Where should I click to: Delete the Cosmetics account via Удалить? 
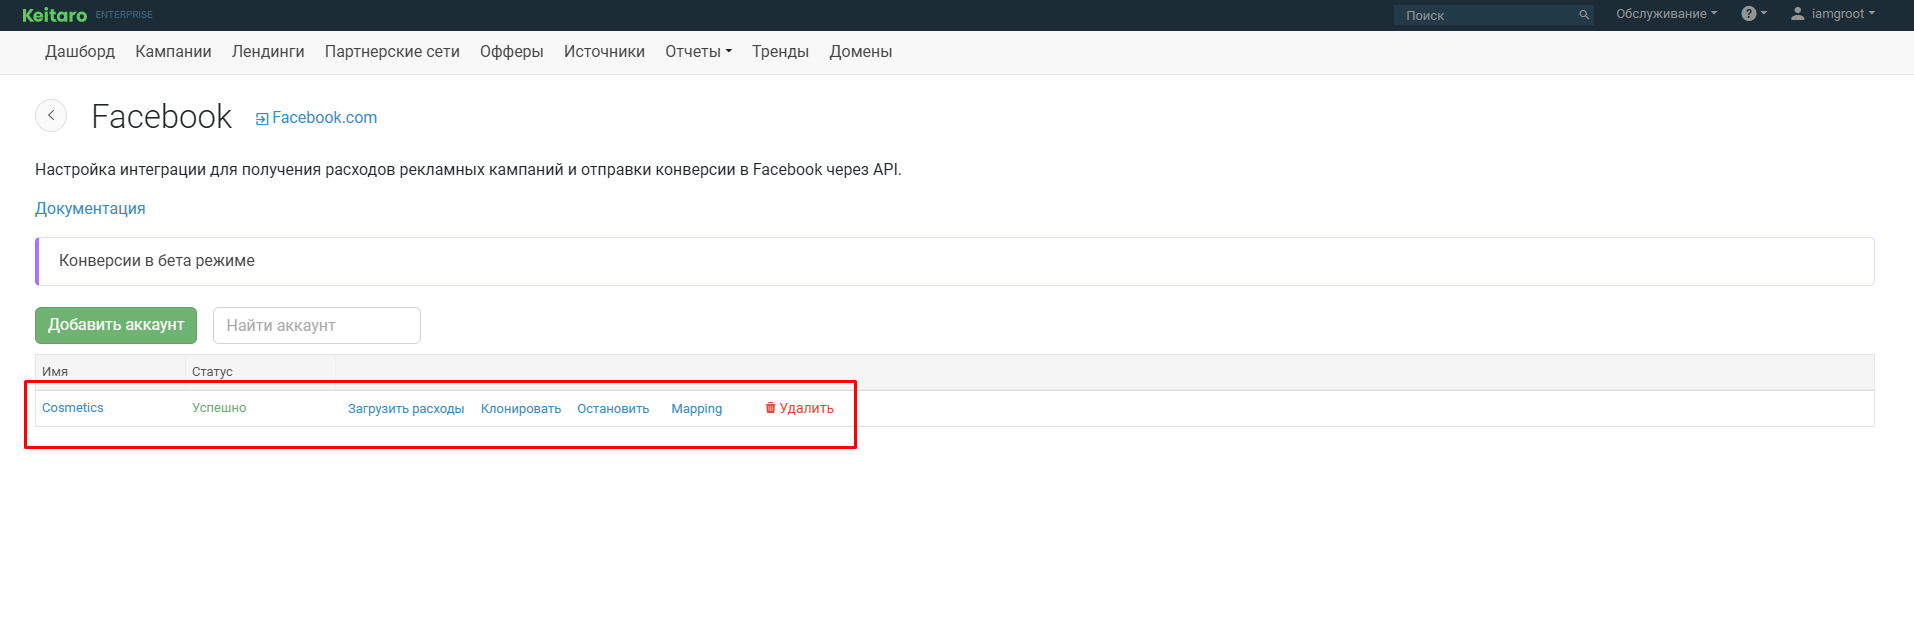800,408
